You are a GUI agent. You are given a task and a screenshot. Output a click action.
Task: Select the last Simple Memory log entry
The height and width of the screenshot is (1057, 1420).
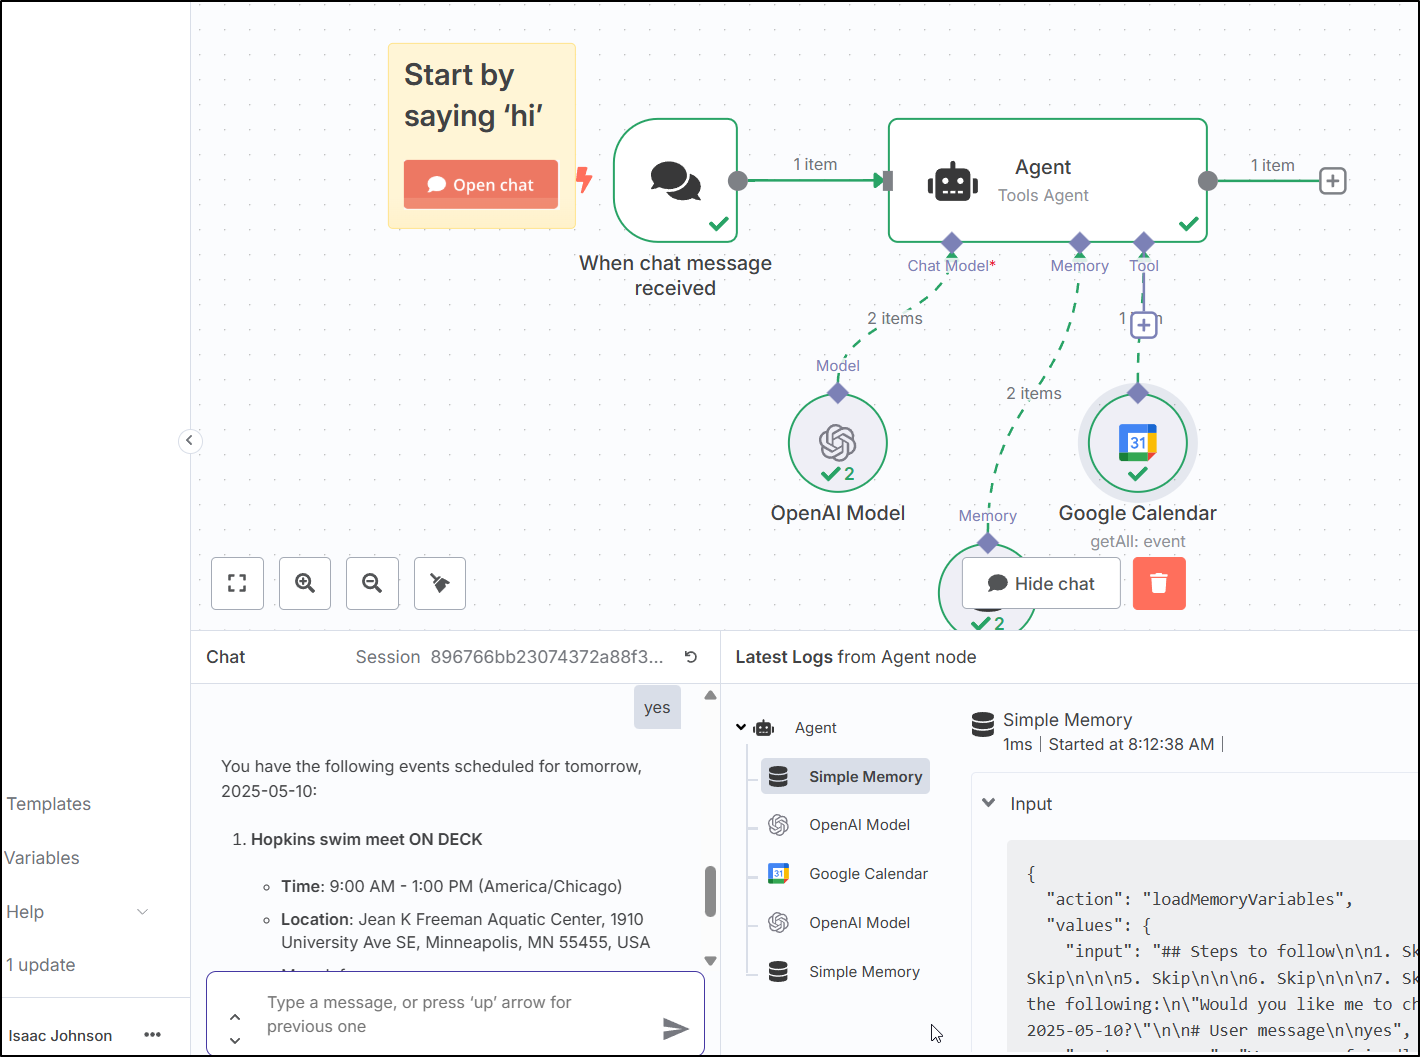[844, 972]
